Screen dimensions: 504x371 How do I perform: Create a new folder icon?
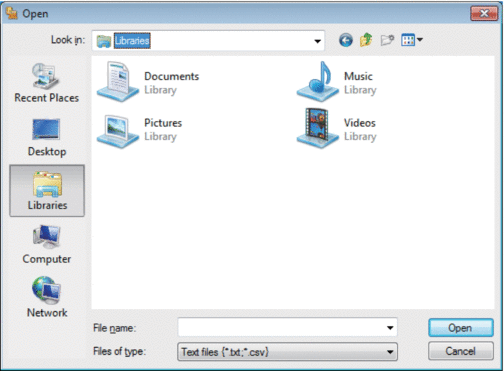click(387, 40)
